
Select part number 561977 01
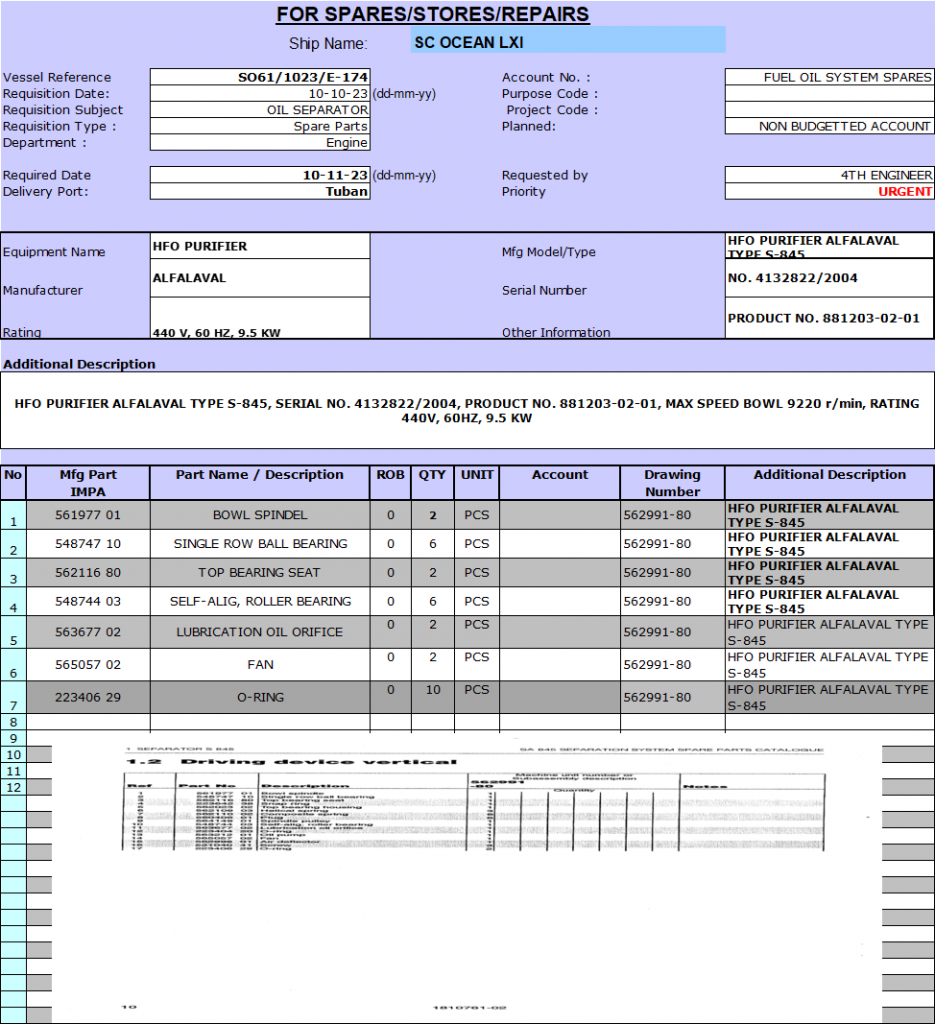[87, 515]
